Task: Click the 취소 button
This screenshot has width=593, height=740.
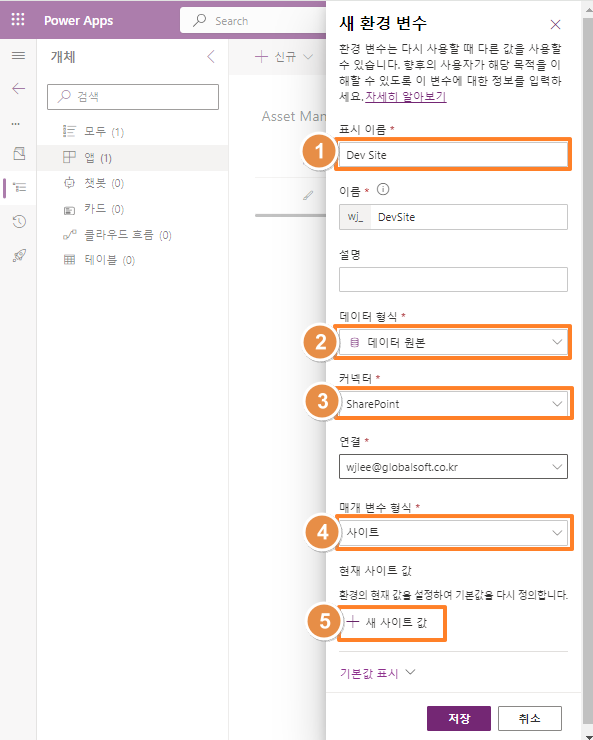Action: [529, 718]
